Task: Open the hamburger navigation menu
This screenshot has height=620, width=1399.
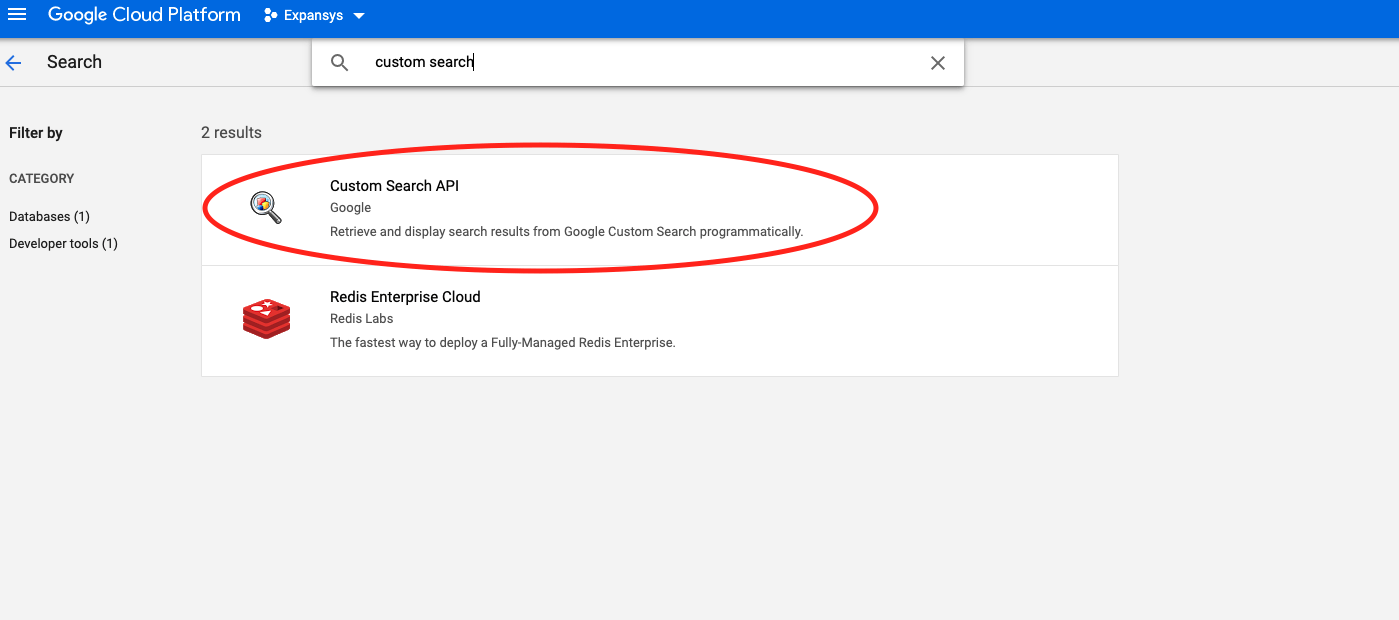Action: click(17, 15)
